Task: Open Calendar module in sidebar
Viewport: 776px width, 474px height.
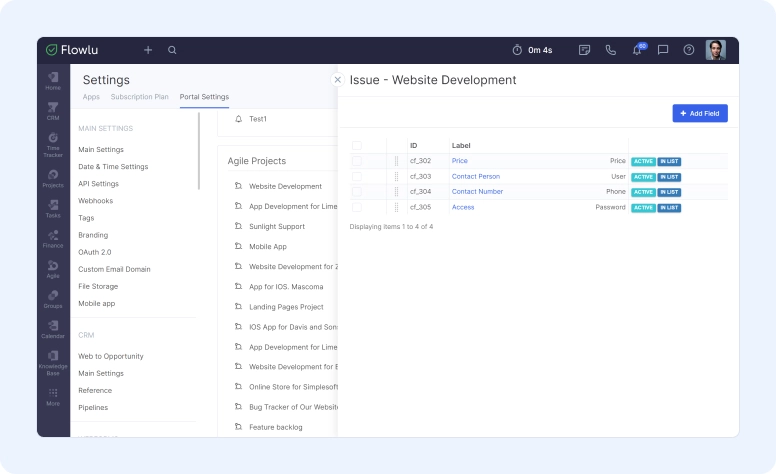Action: point(53,330)
